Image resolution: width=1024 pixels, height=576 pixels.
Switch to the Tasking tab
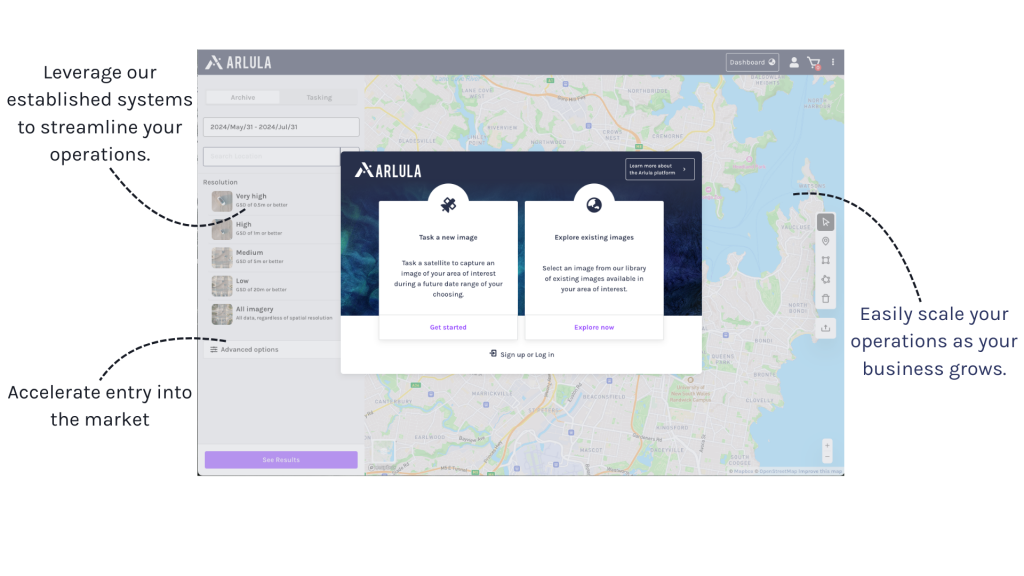(318, 97)
